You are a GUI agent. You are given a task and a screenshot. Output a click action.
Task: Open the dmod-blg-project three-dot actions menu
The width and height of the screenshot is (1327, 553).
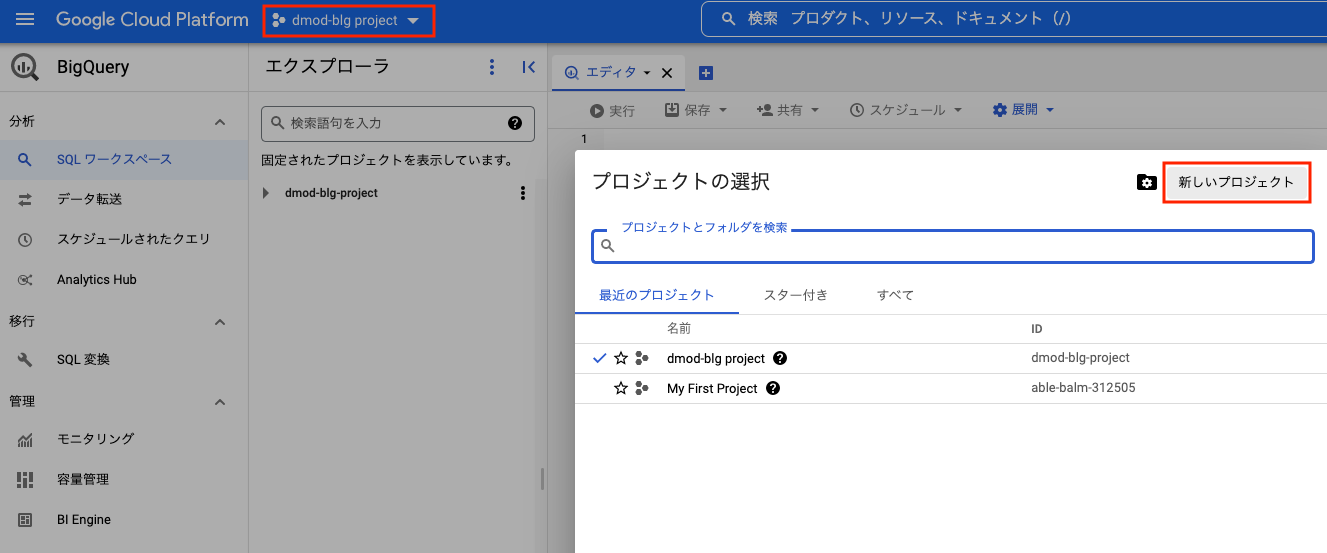[522, 193]
